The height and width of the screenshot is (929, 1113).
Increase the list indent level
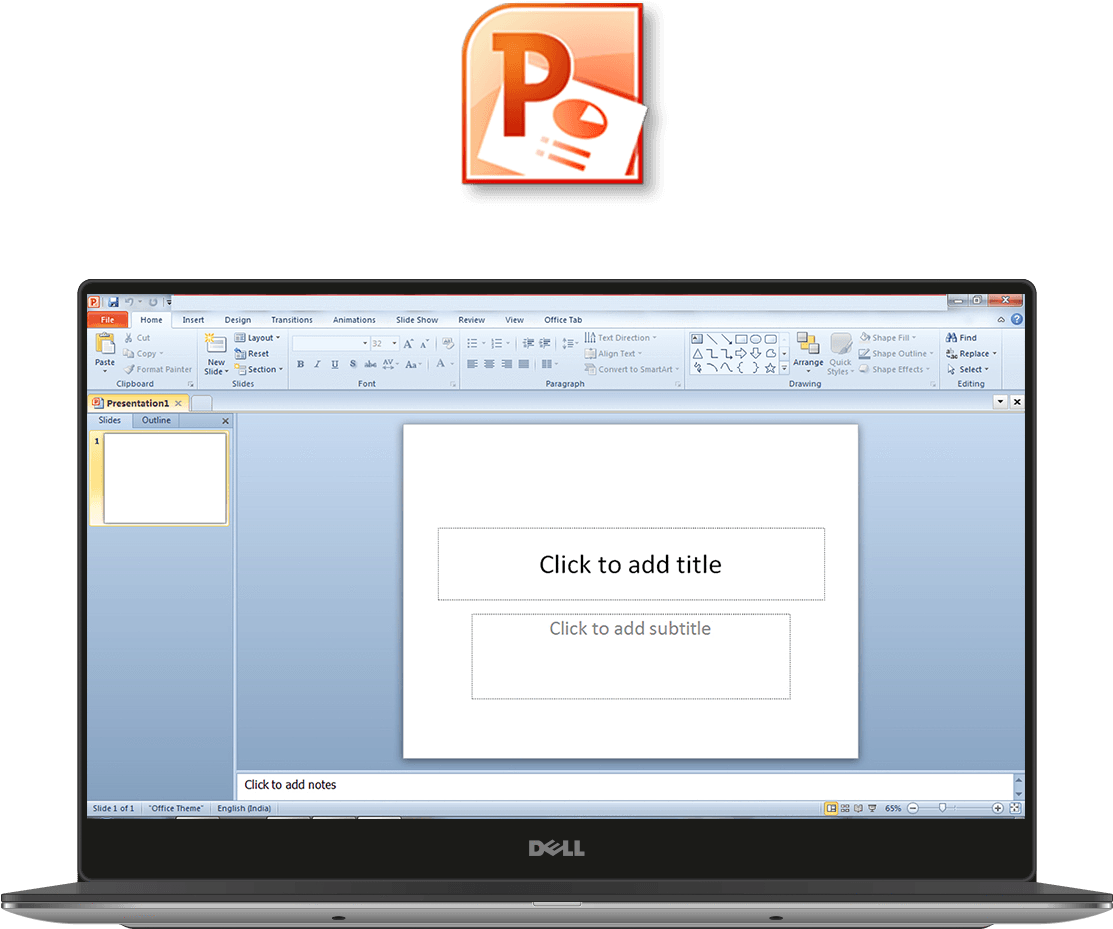pyautogui.click(x=544, y=343)
